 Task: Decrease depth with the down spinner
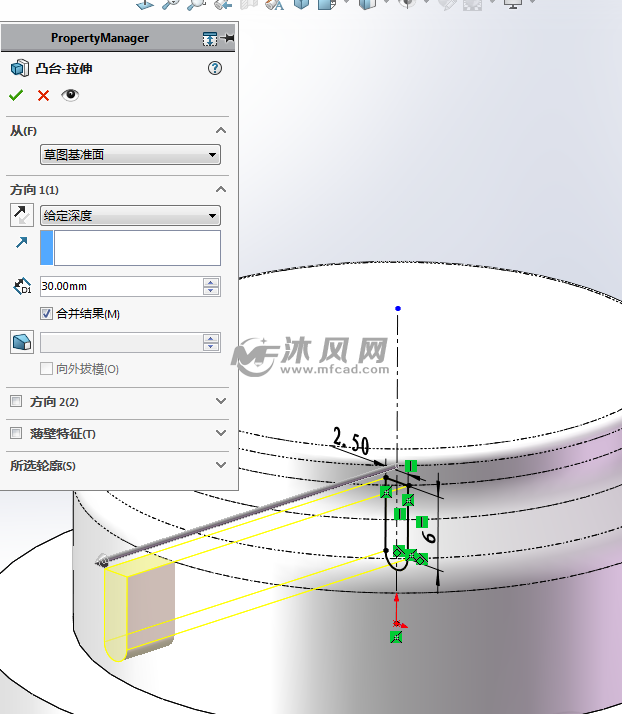[x=211, y=291]
